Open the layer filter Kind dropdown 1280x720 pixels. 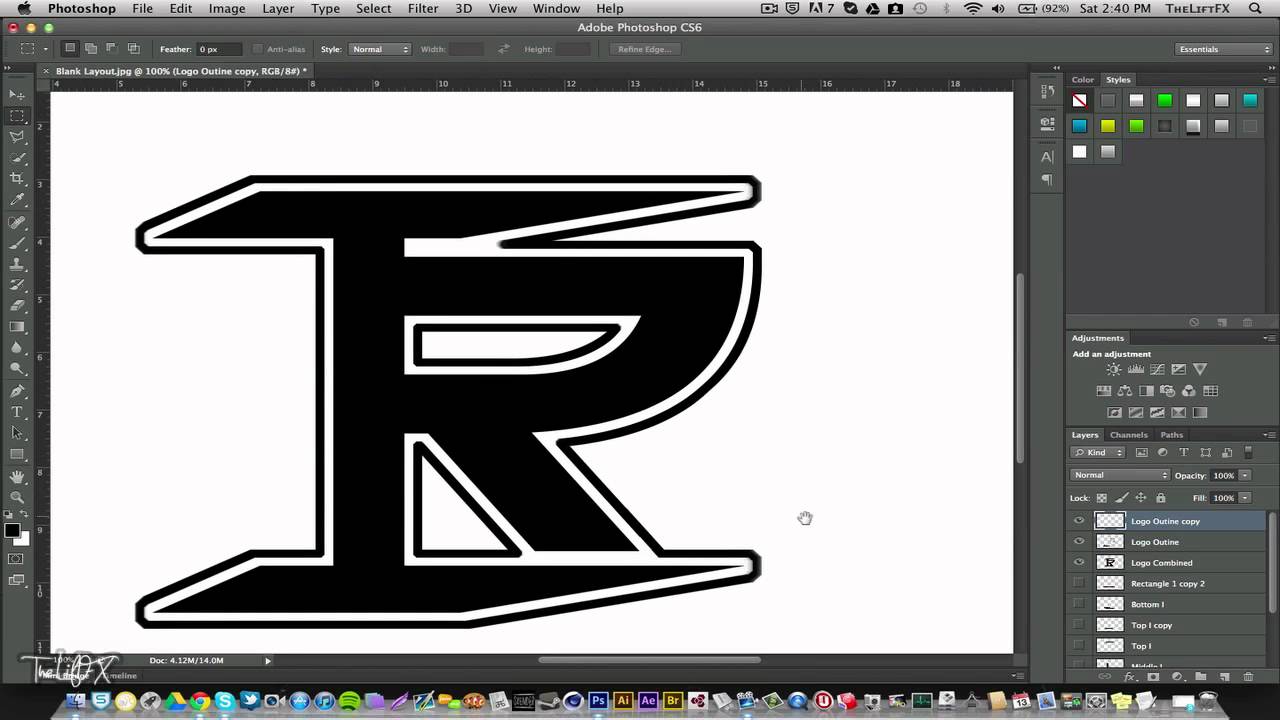(1098, 453)
